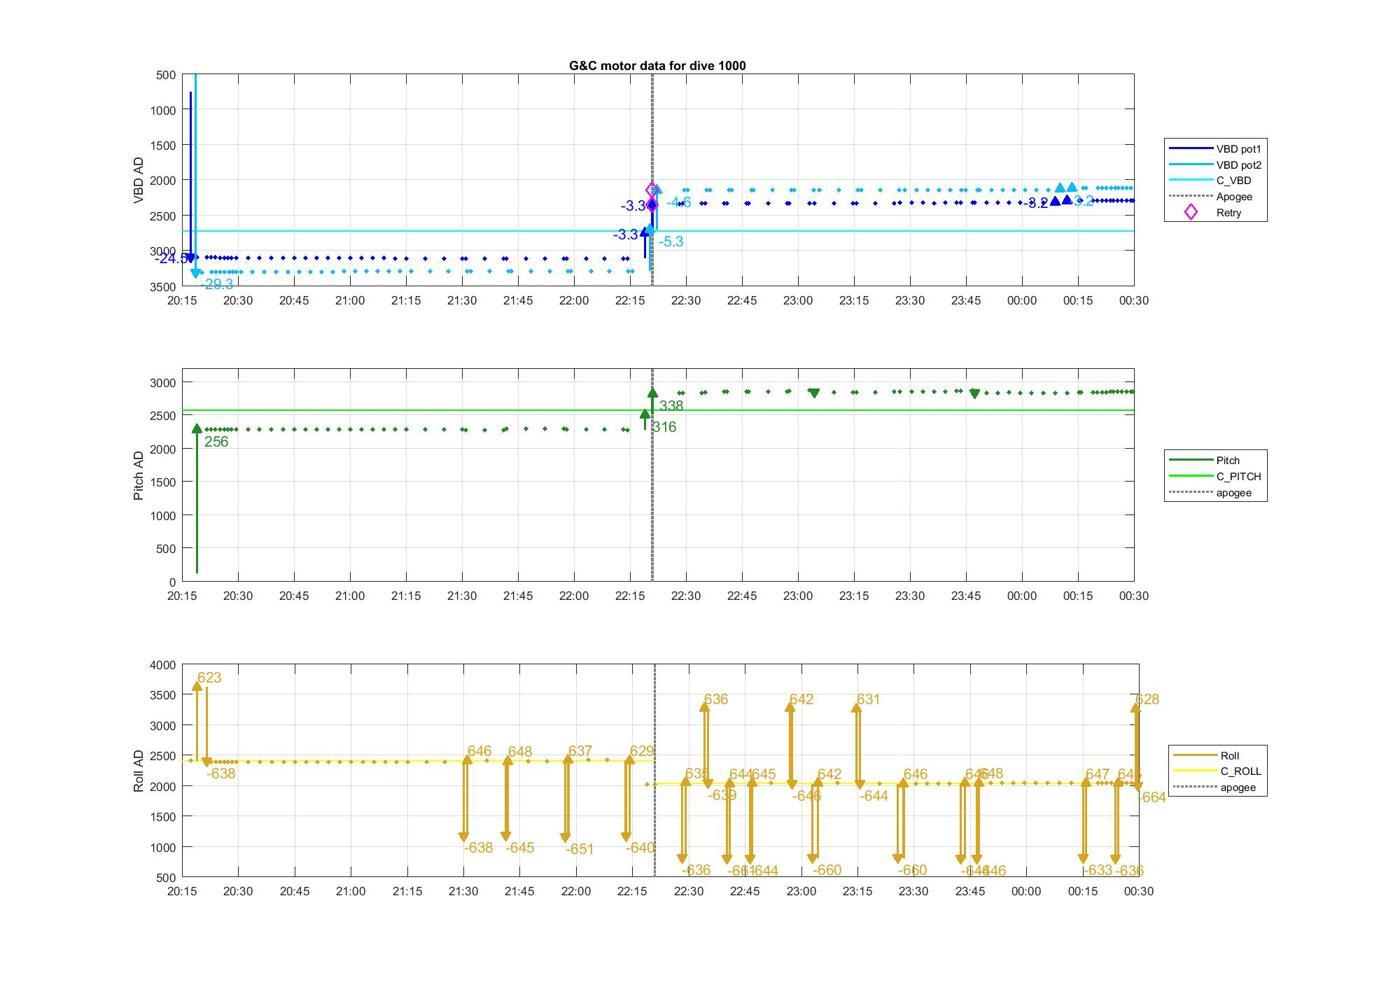
Task: Click 'apogee' in the Pitch legend
Action: 1210,493
